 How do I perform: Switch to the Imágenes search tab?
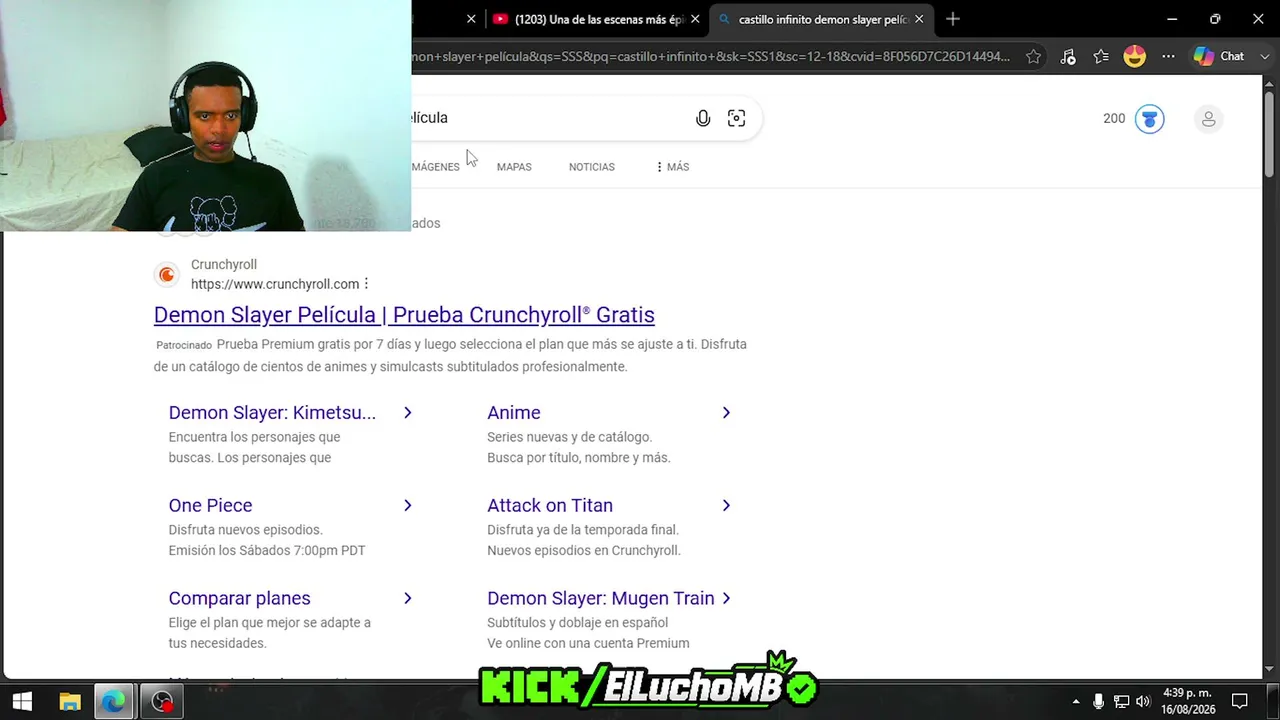(436, 167)
